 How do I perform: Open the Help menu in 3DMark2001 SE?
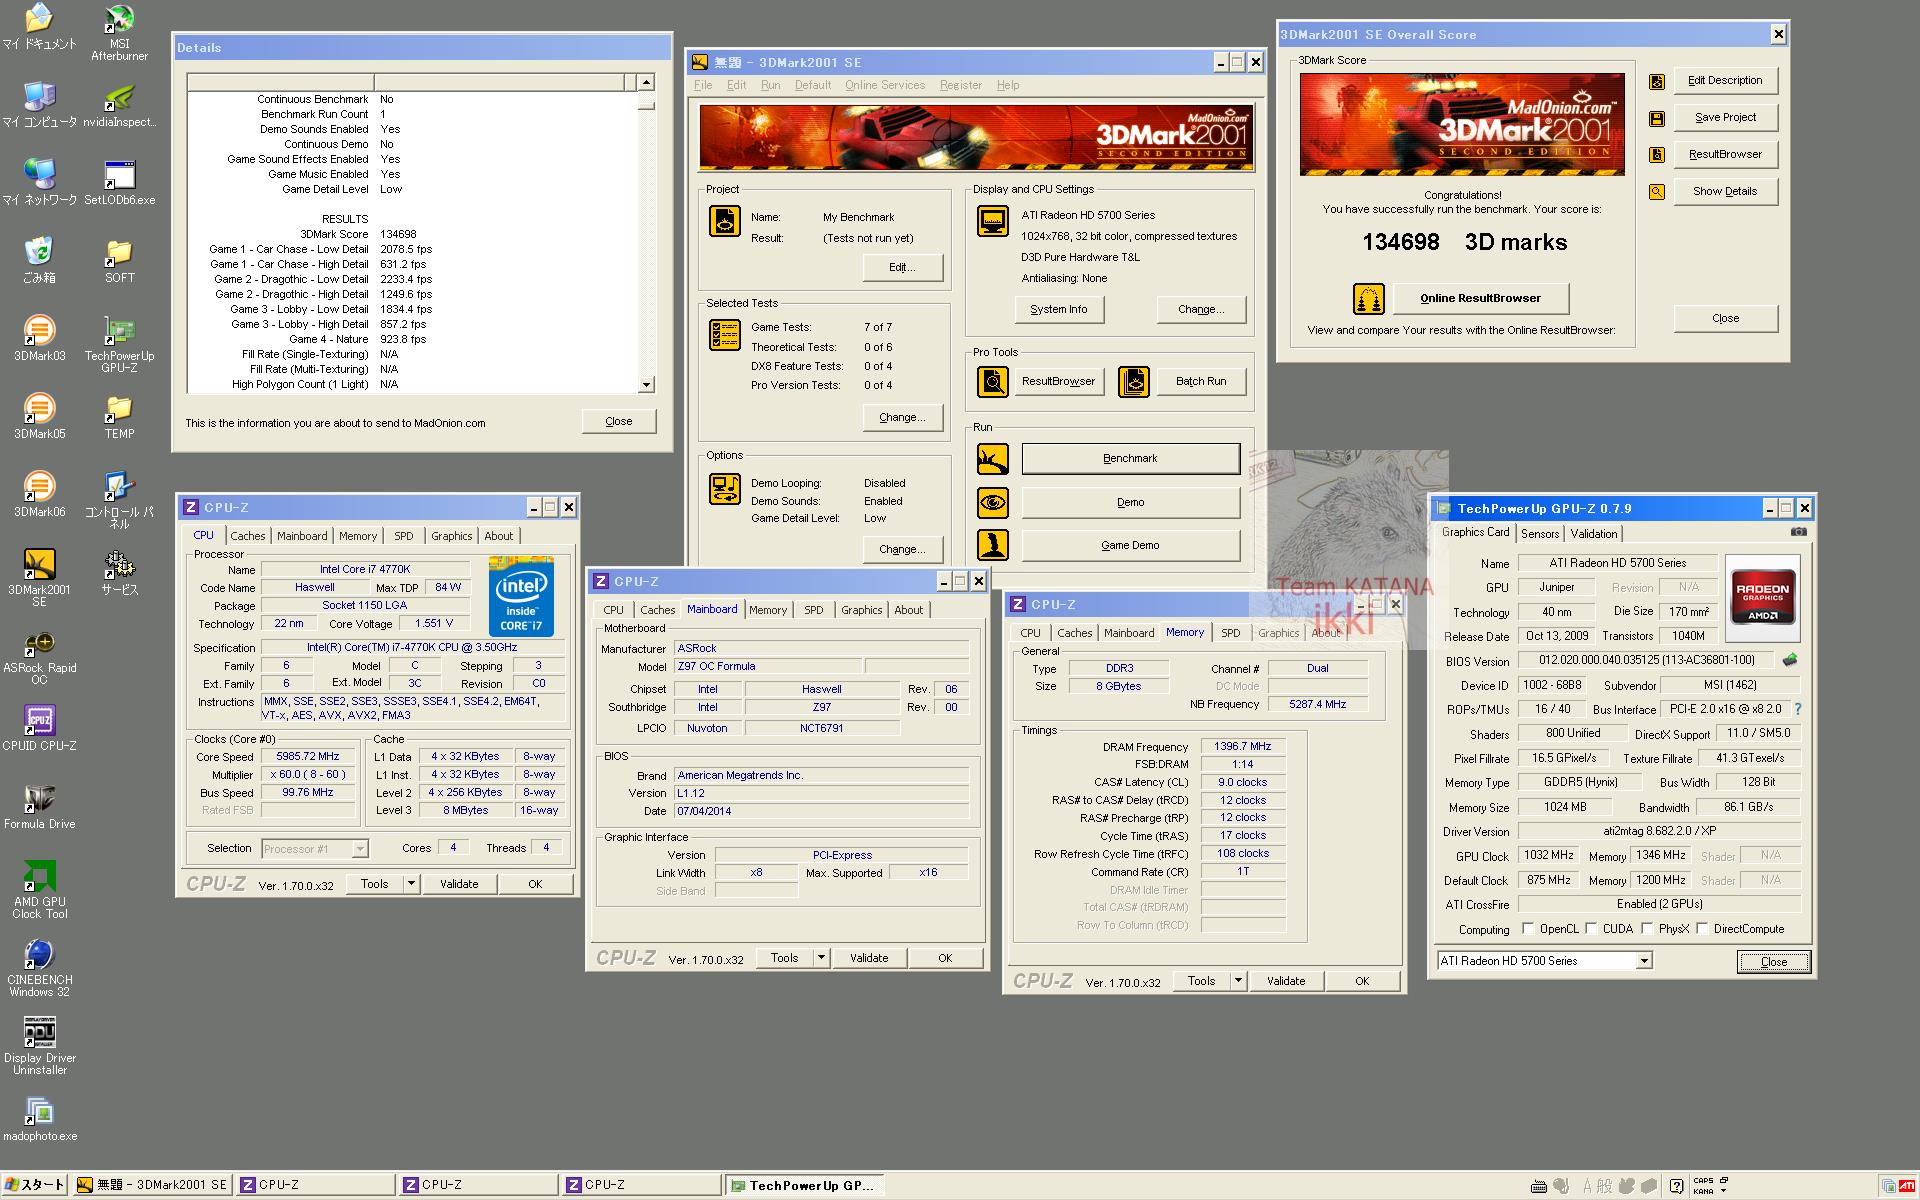point(1008,85)
